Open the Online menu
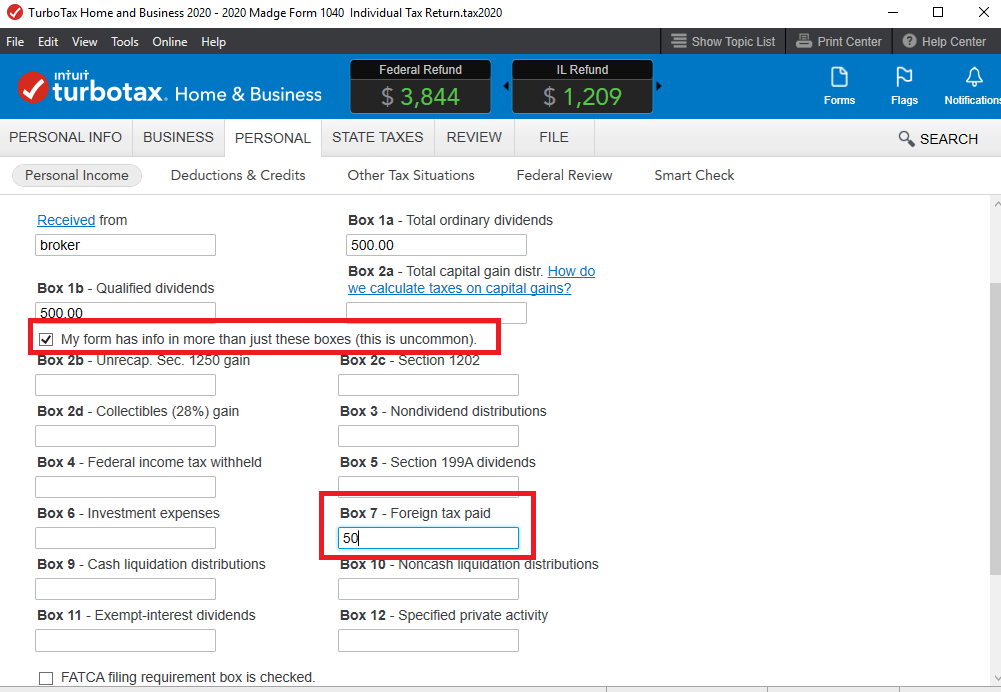 (x=170, y=41)
